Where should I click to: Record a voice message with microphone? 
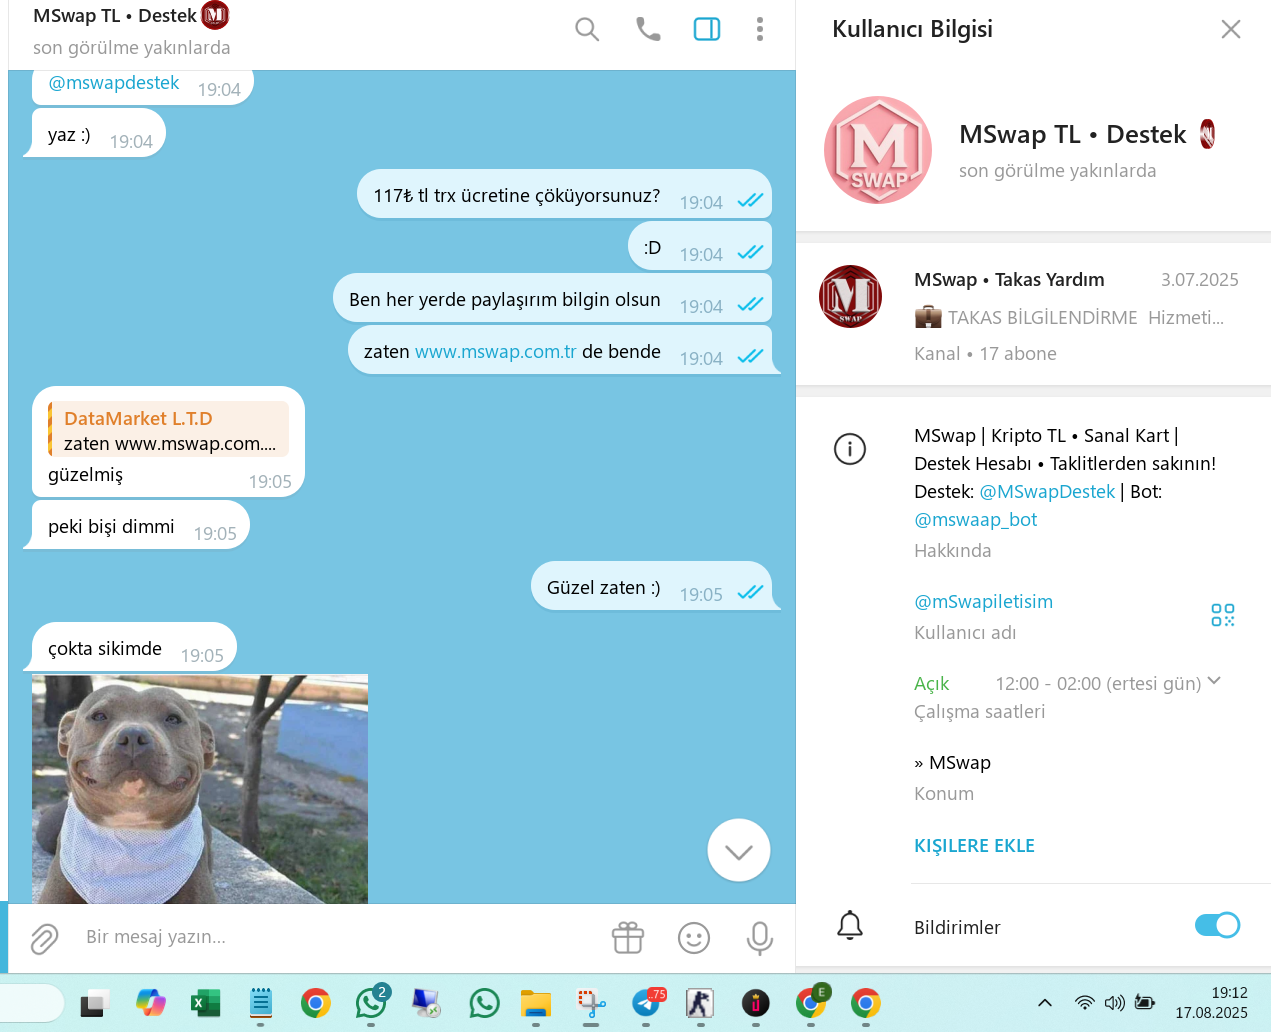760,938
